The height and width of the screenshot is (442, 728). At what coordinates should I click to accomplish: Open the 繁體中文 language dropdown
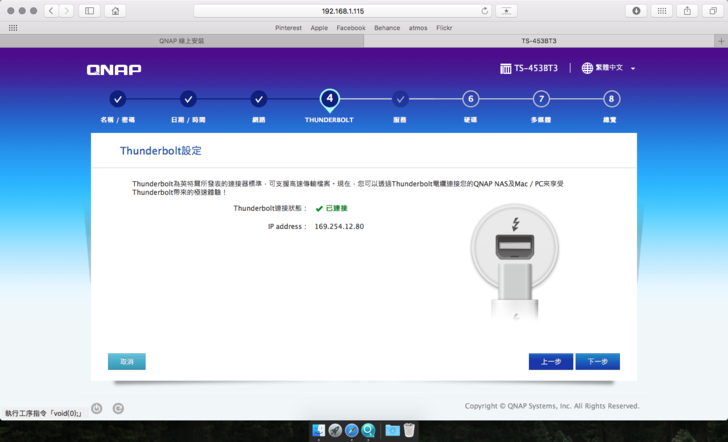[x=608, y=68]
